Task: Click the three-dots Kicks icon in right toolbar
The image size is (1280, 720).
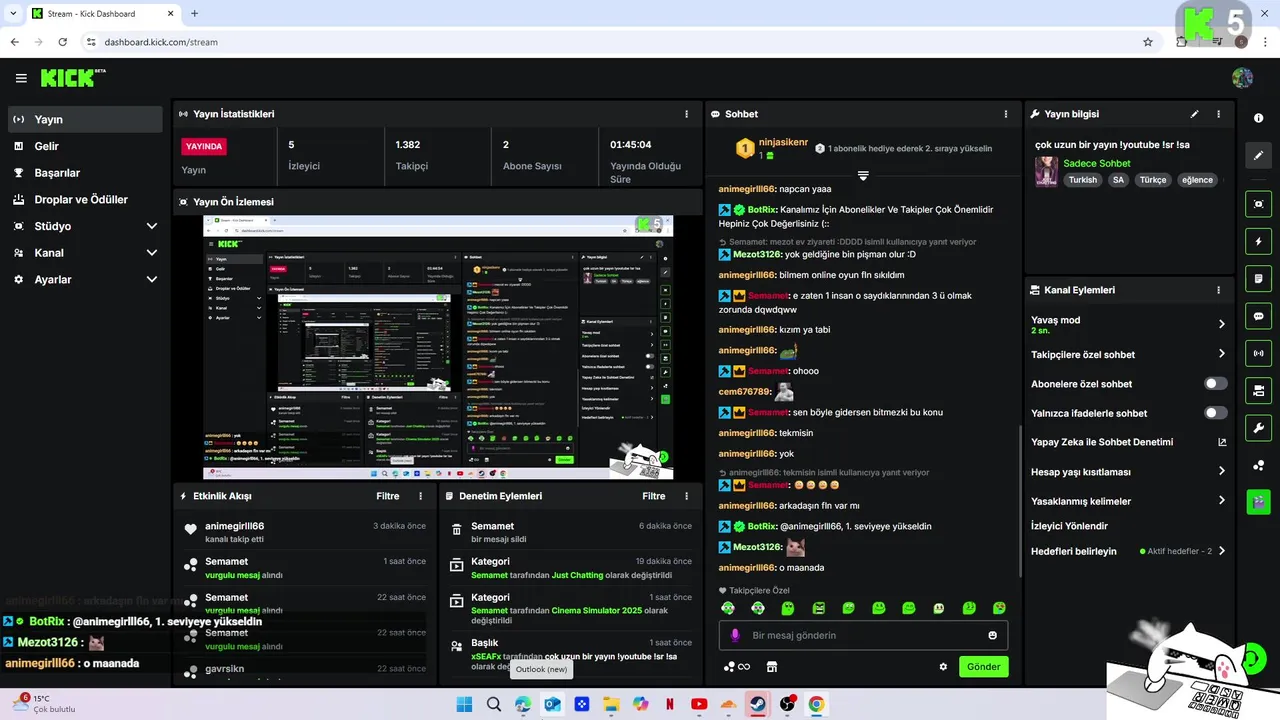Action: [x=1258, y=465]
